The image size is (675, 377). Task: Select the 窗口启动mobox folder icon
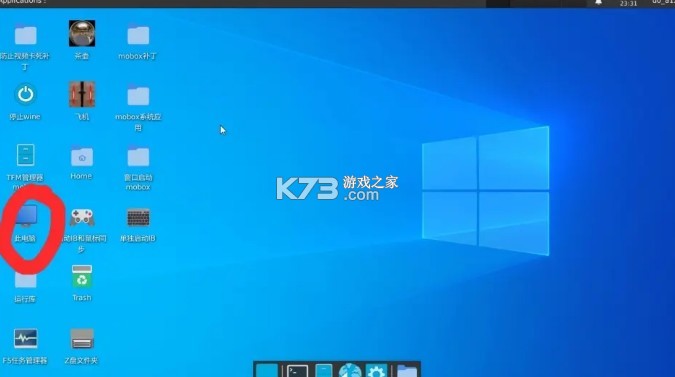pos(138,157)
